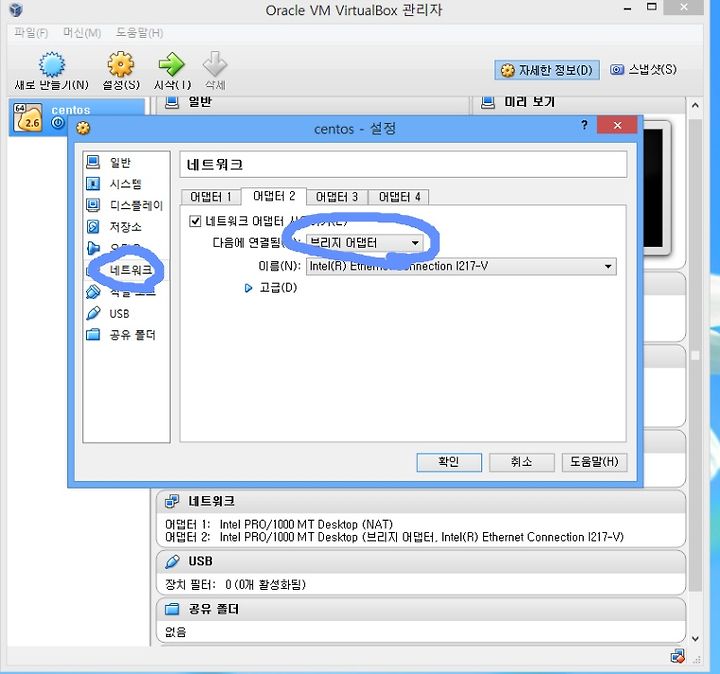Open the 도움말(H) menu in menu bar
Screen dimensions: 720x674
(139, 33)
